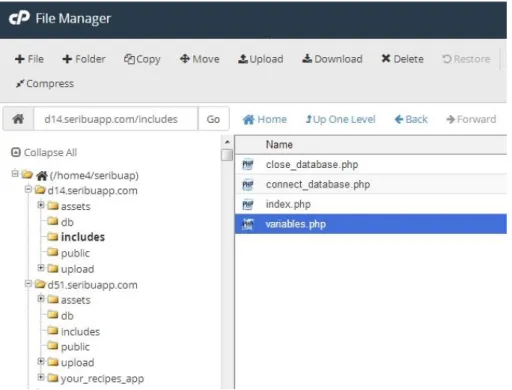Click the cPanel logo icon
The width and height of the screenshot is (512, 390).
coord(19,18)
